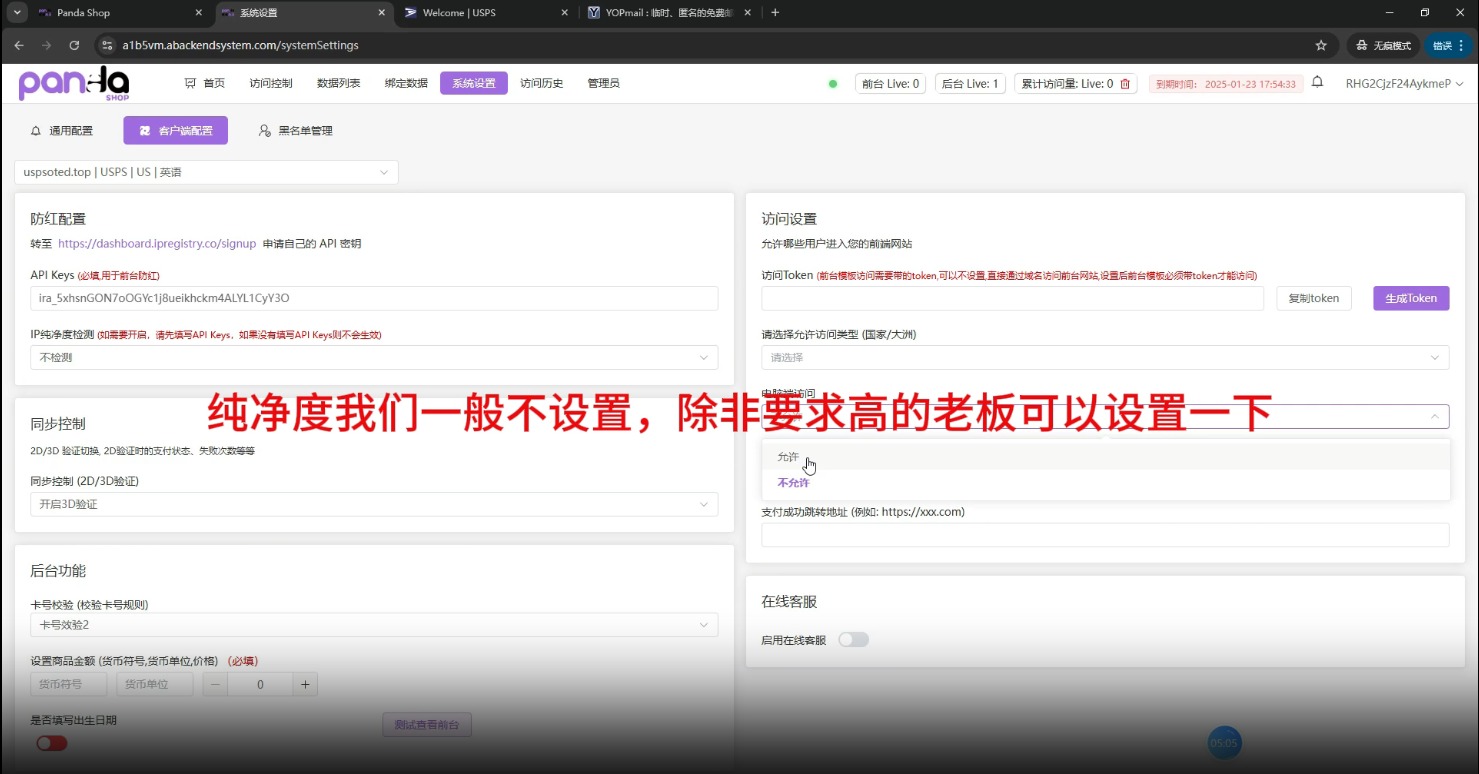Open 访问控制 menu item

(x=271, y=84)
